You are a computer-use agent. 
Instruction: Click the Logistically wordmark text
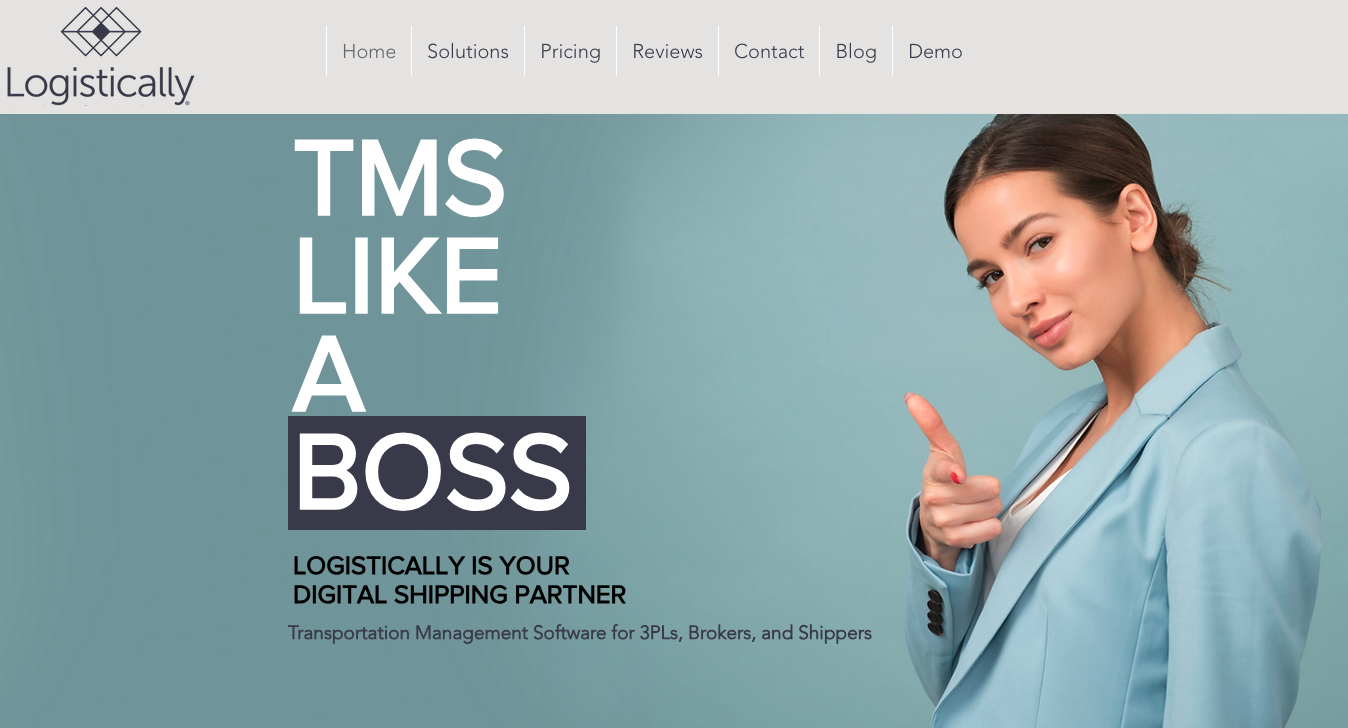pos(99,85)
